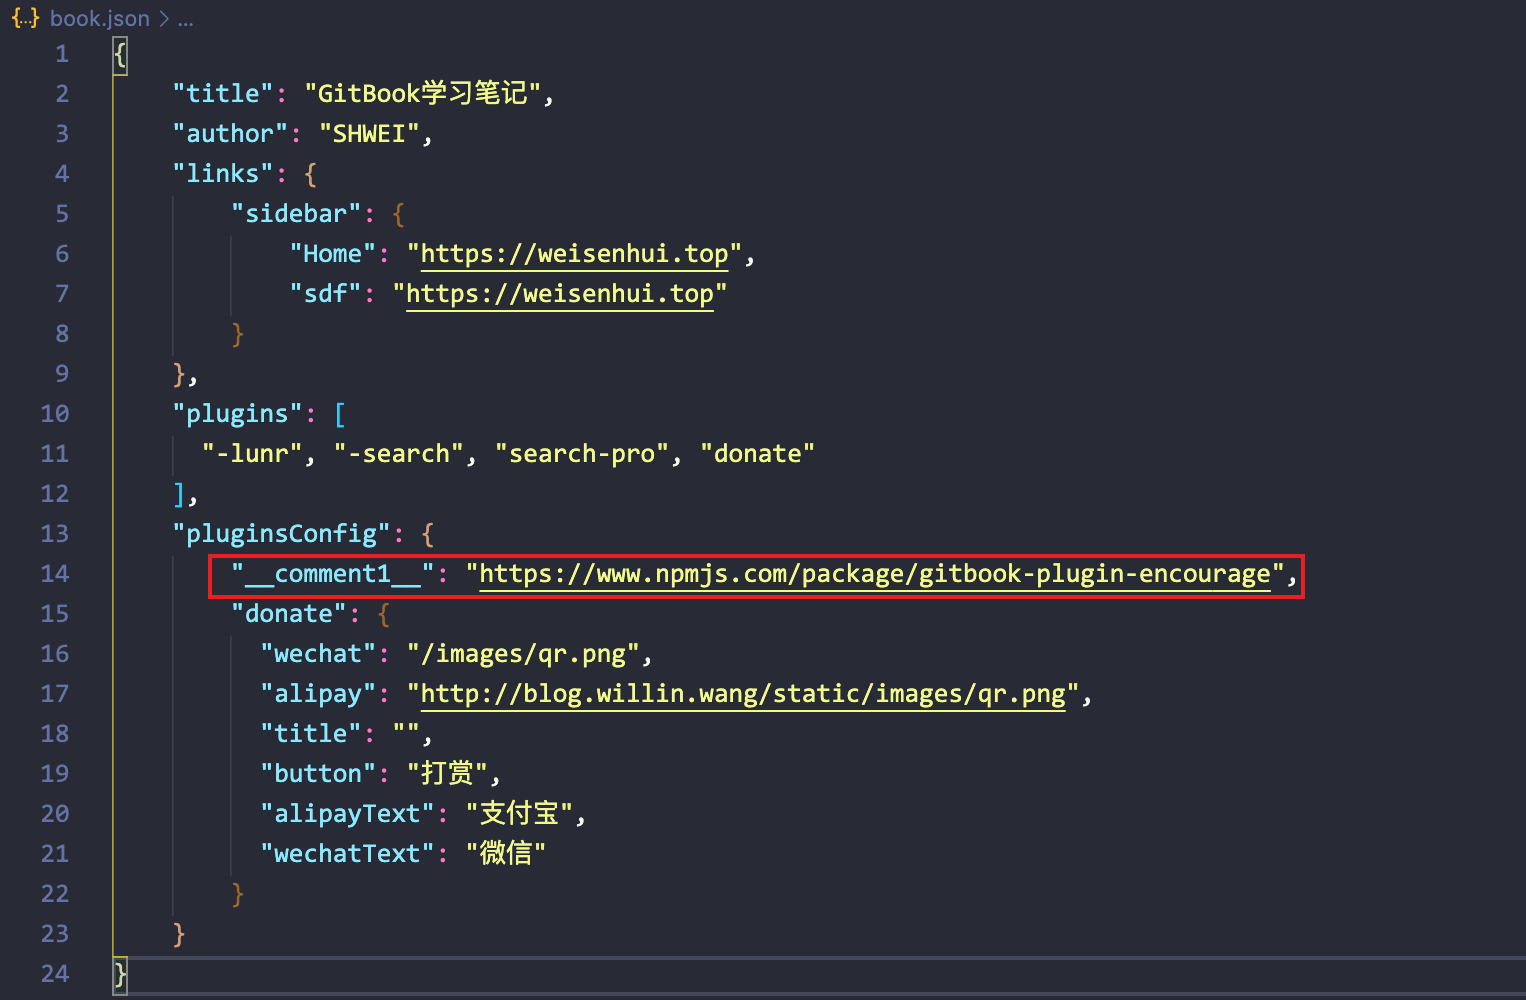Place cursor on the "title" property key
Viewport: 1526px width, 1000px height.
(222, 92)
